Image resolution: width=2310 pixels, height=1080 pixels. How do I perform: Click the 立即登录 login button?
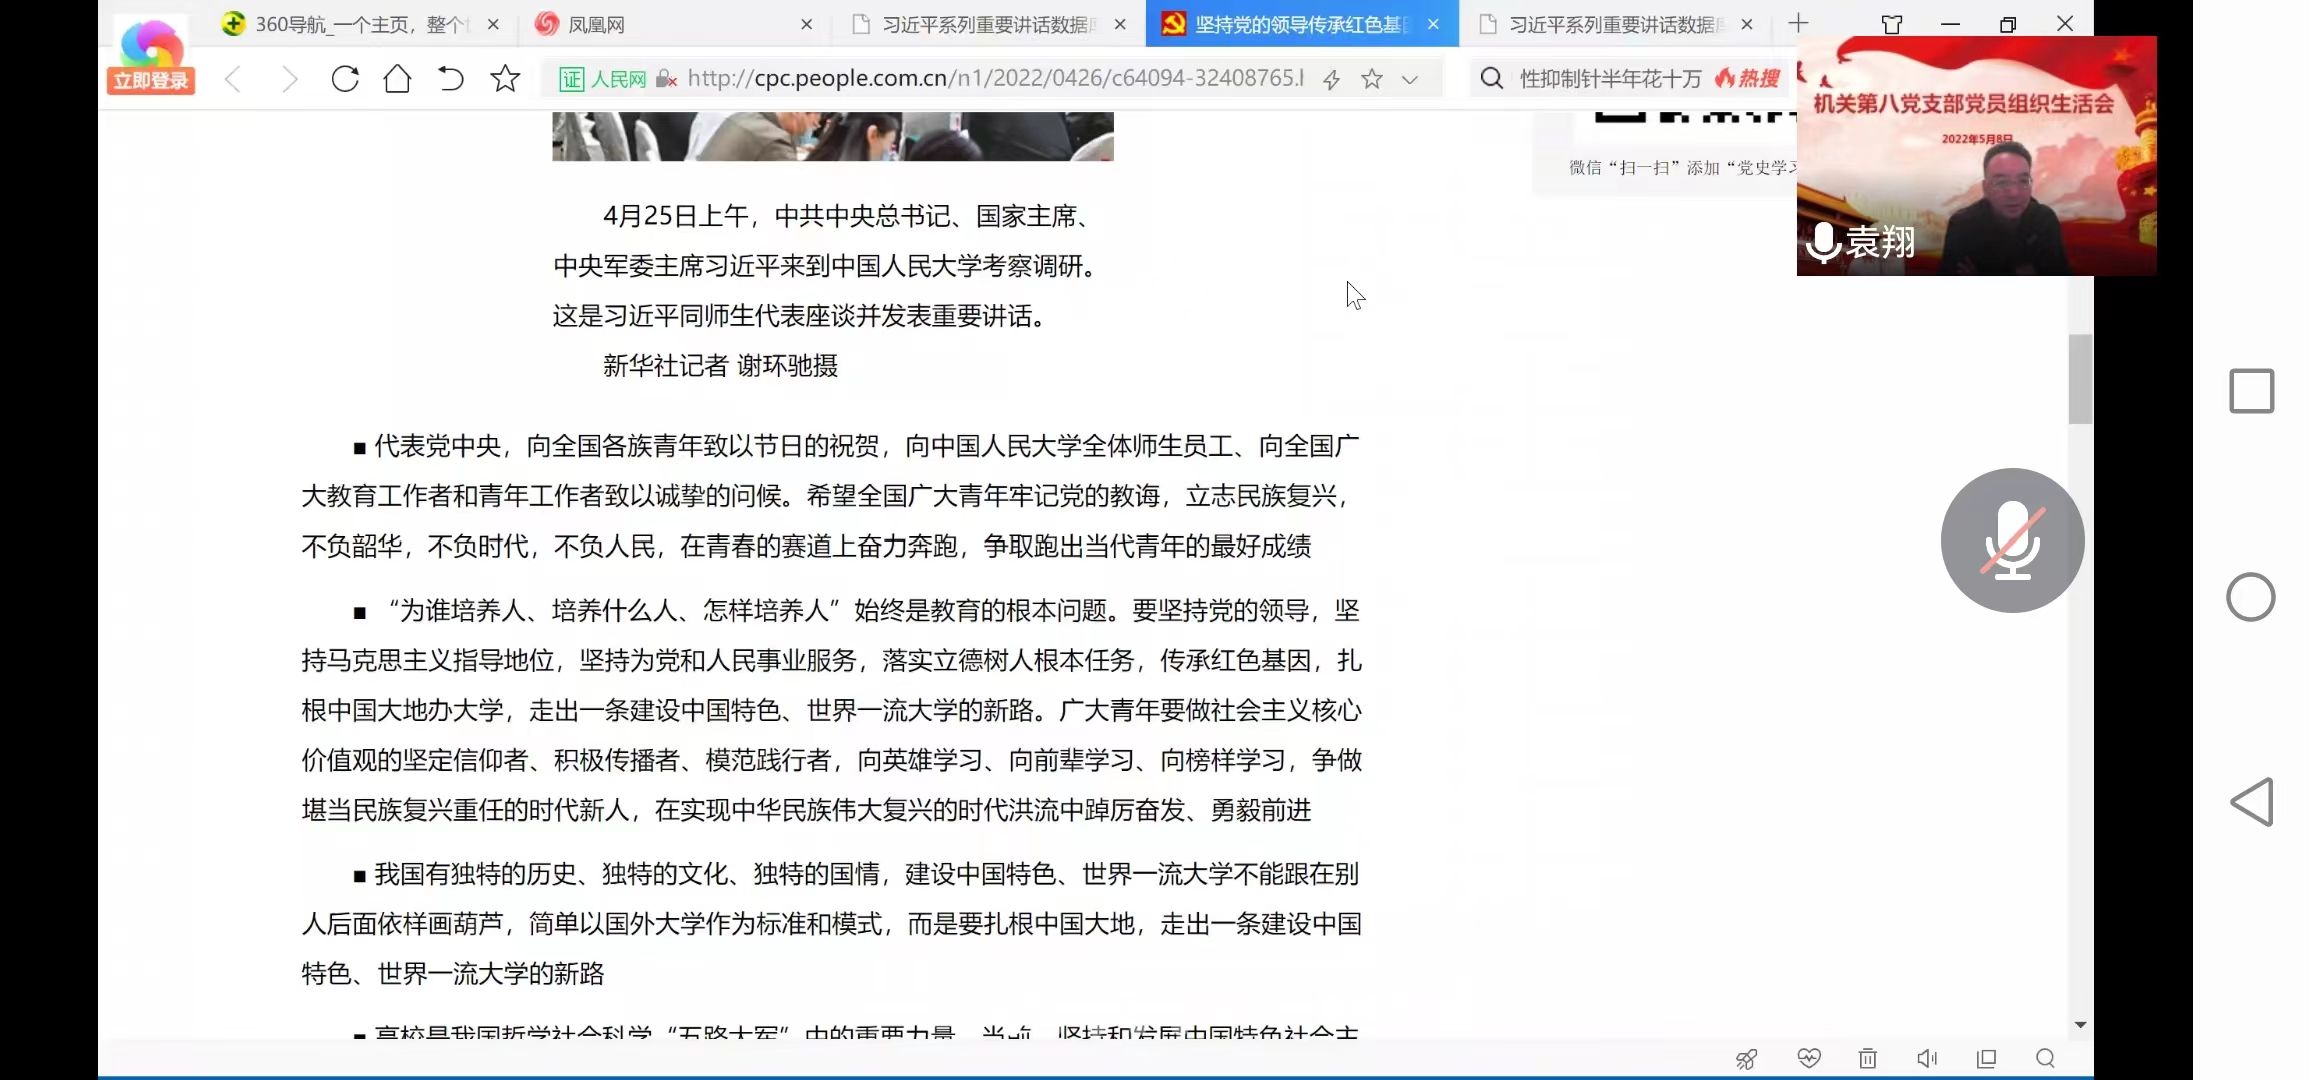pyautogui.click(x=151, y=81)
